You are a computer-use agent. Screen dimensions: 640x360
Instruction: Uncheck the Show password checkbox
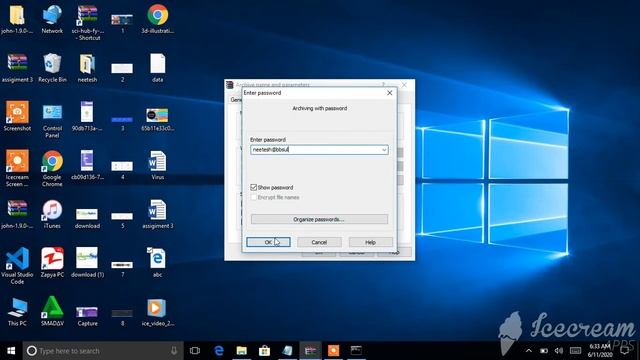253,187
